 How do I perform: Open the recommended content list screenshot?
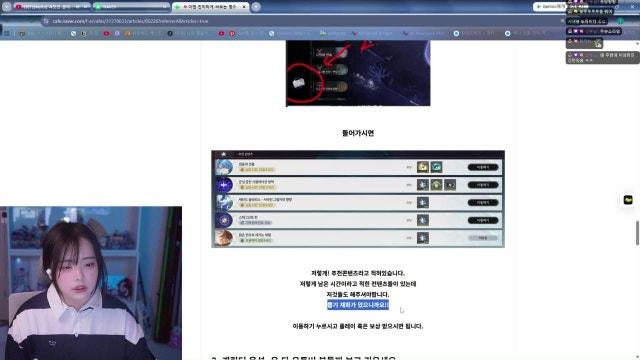click(358, 199)
